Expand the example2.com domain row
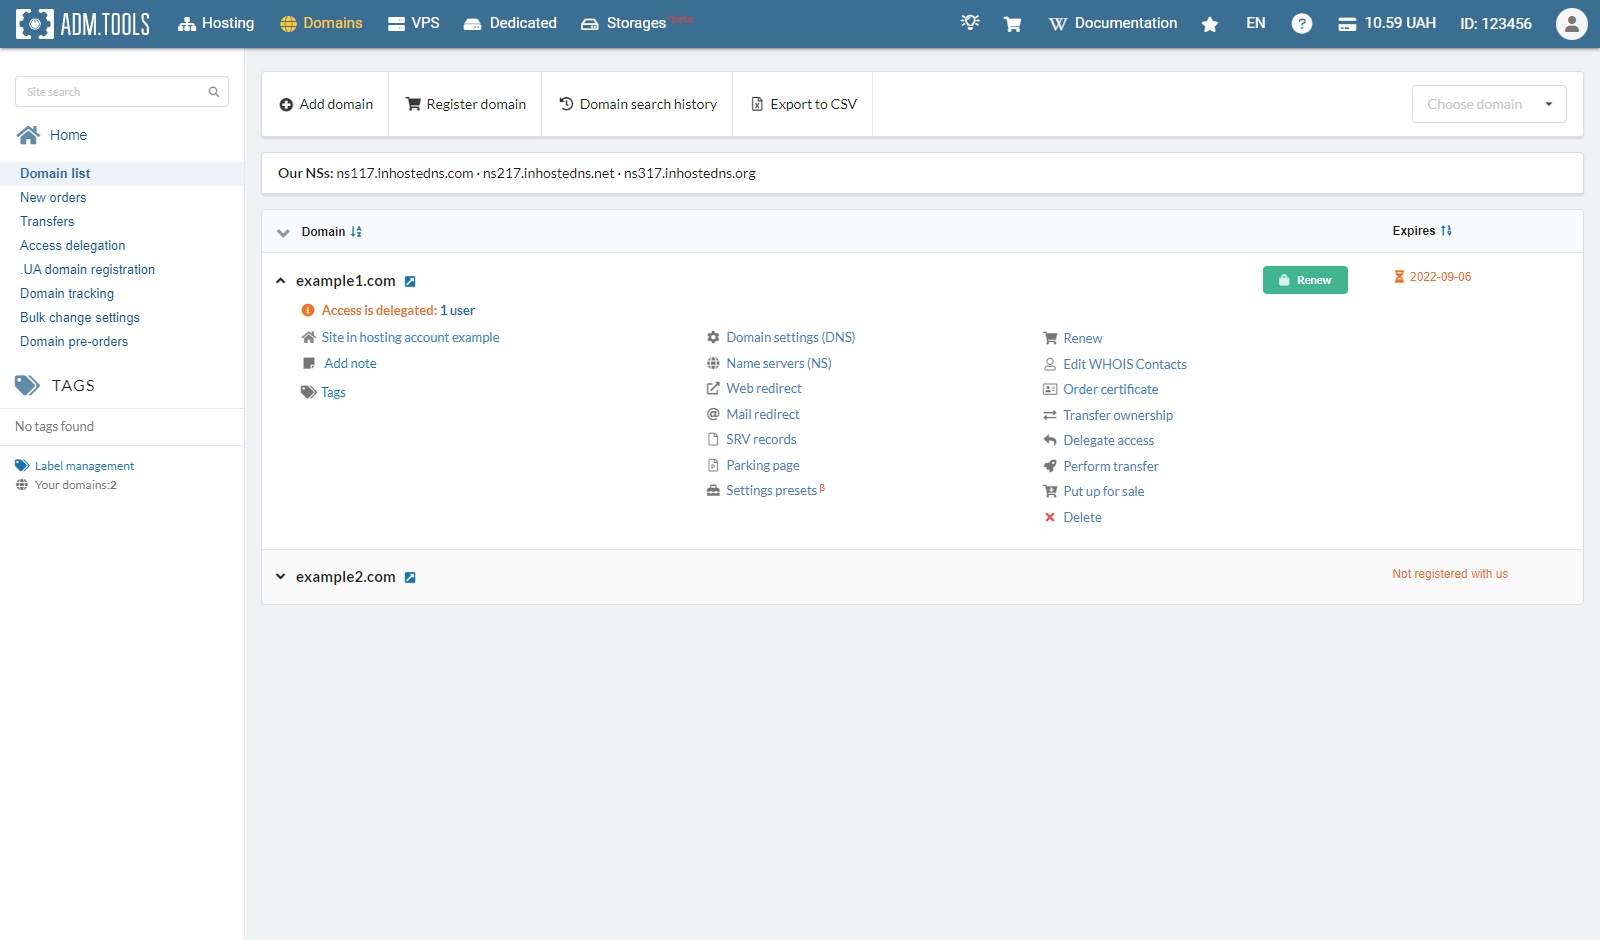 coord(281,577)
